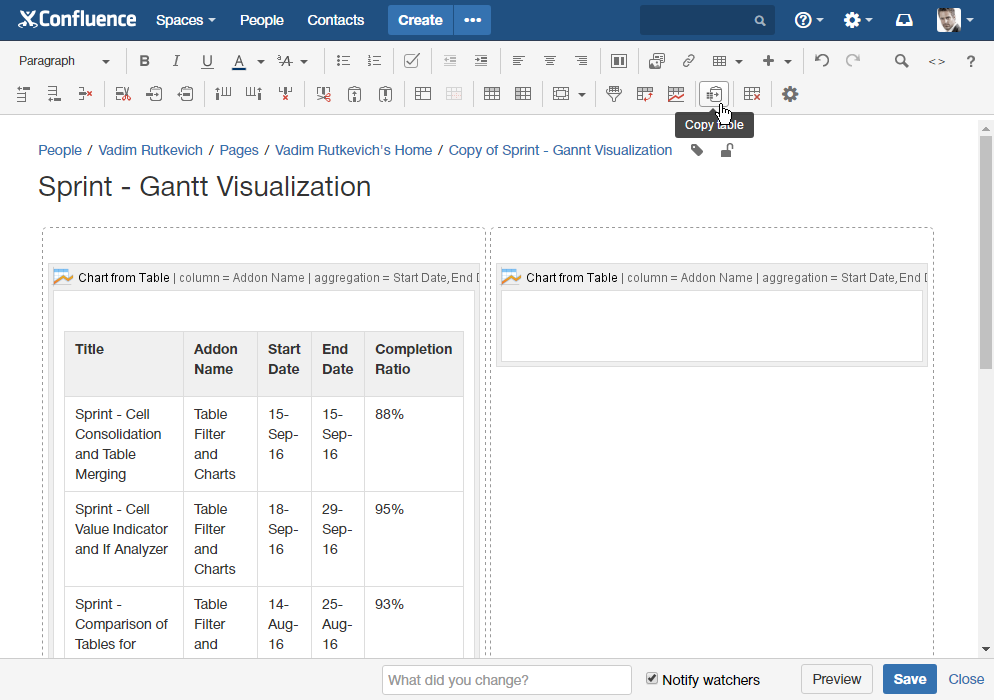
Task: Open the People menu item
Action: click(x=262, y=20)
